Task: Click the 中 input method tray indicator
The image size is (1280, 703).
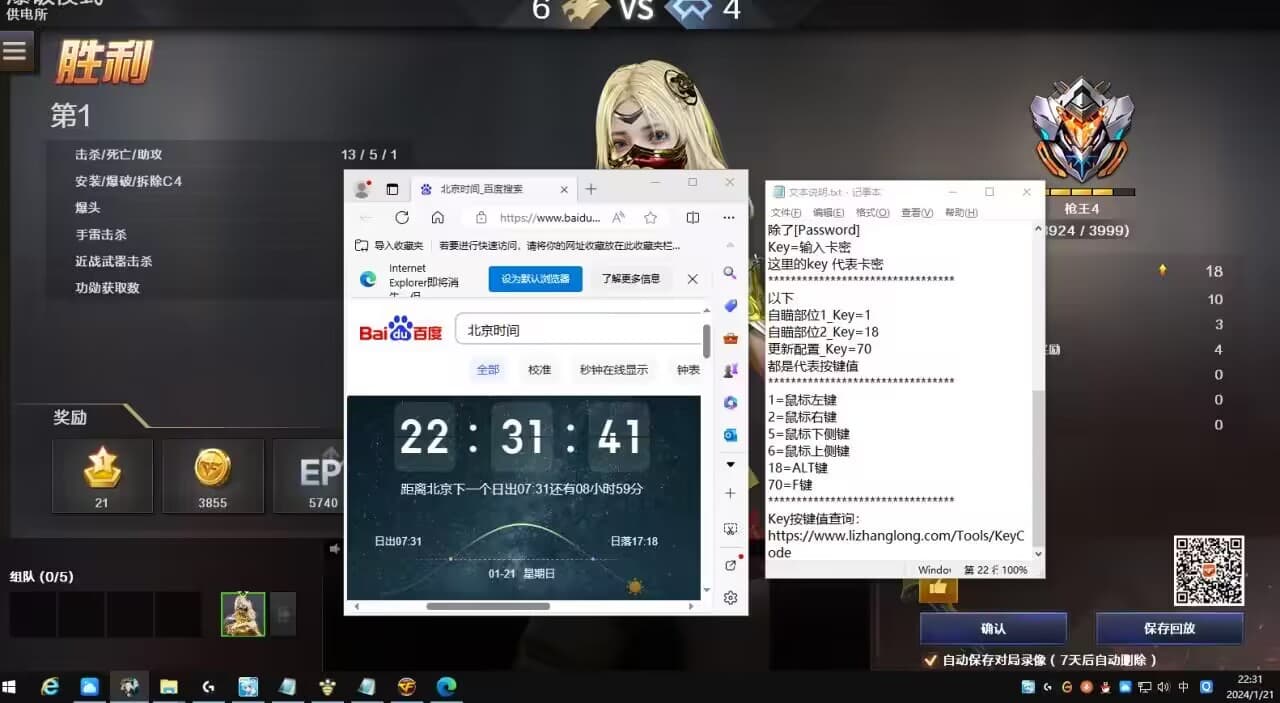Action: [x=1184, y=687]
